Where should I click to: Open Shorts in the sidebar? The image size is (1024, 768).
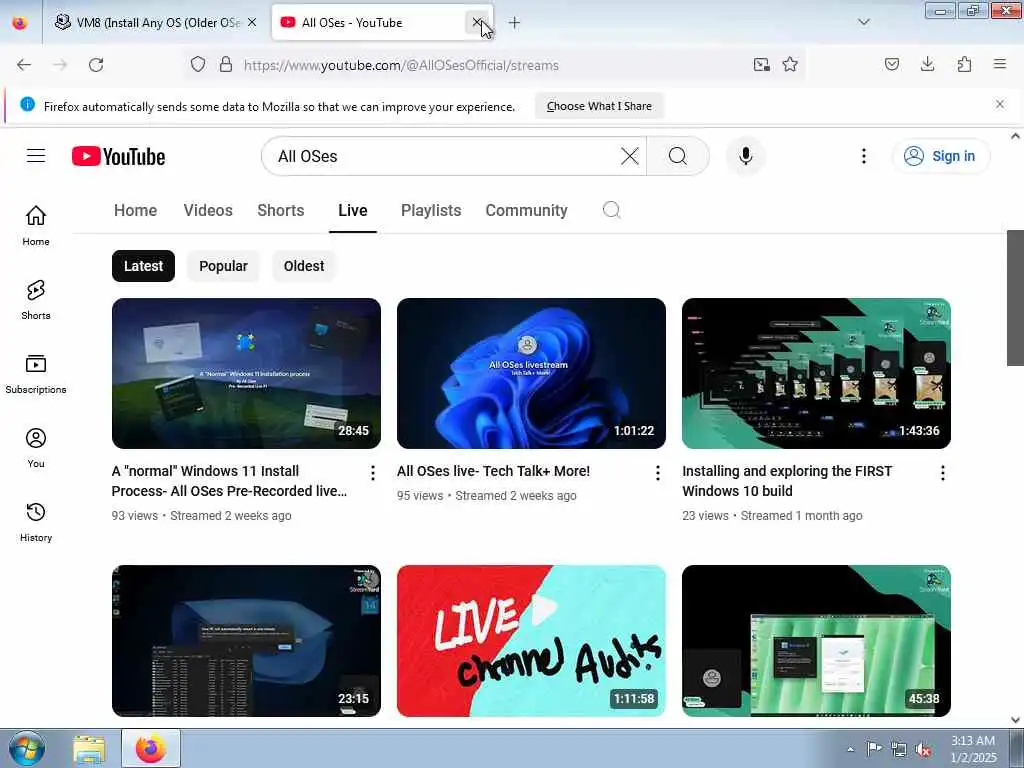pyautogui.click(x=36, y=300)
